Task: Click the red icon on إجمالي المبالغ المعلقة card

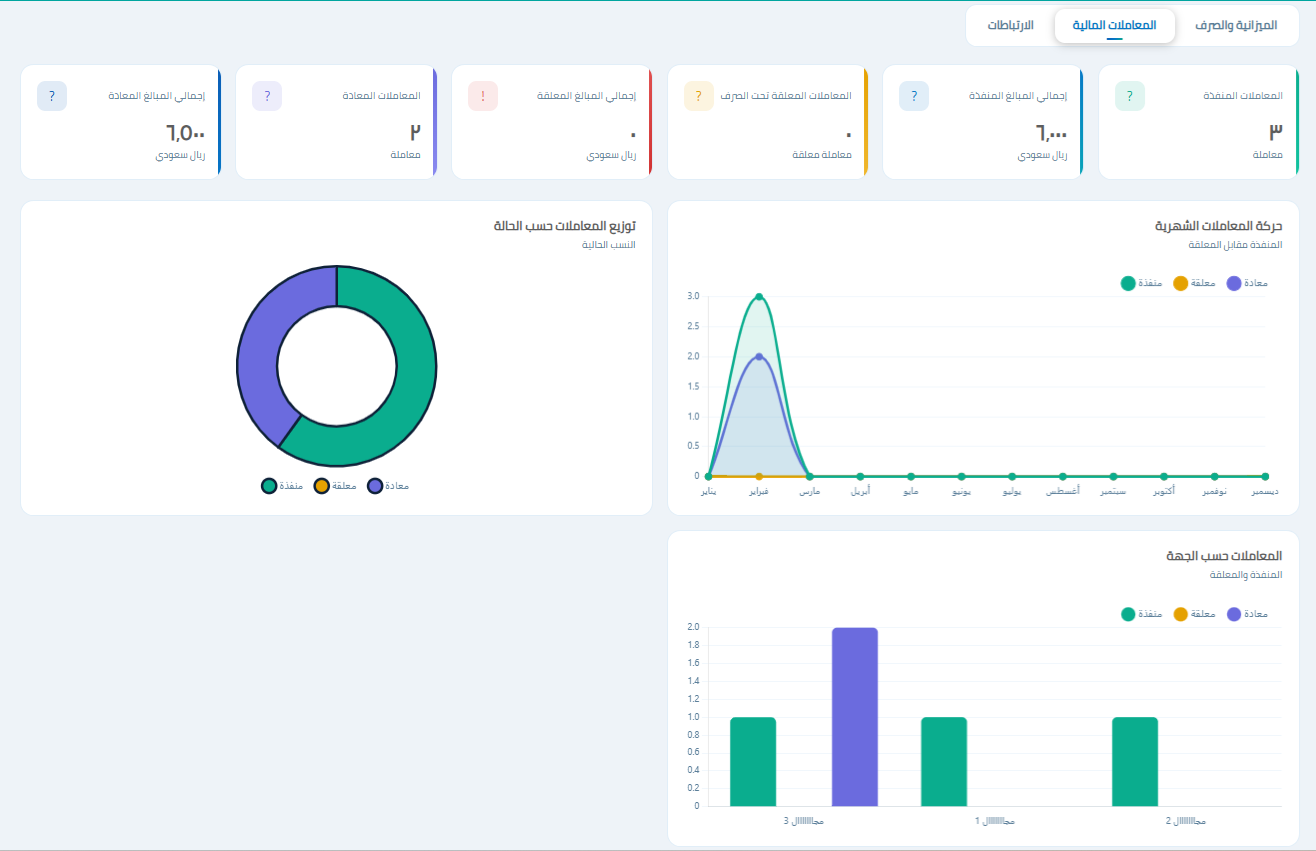Action: [483, 96]
